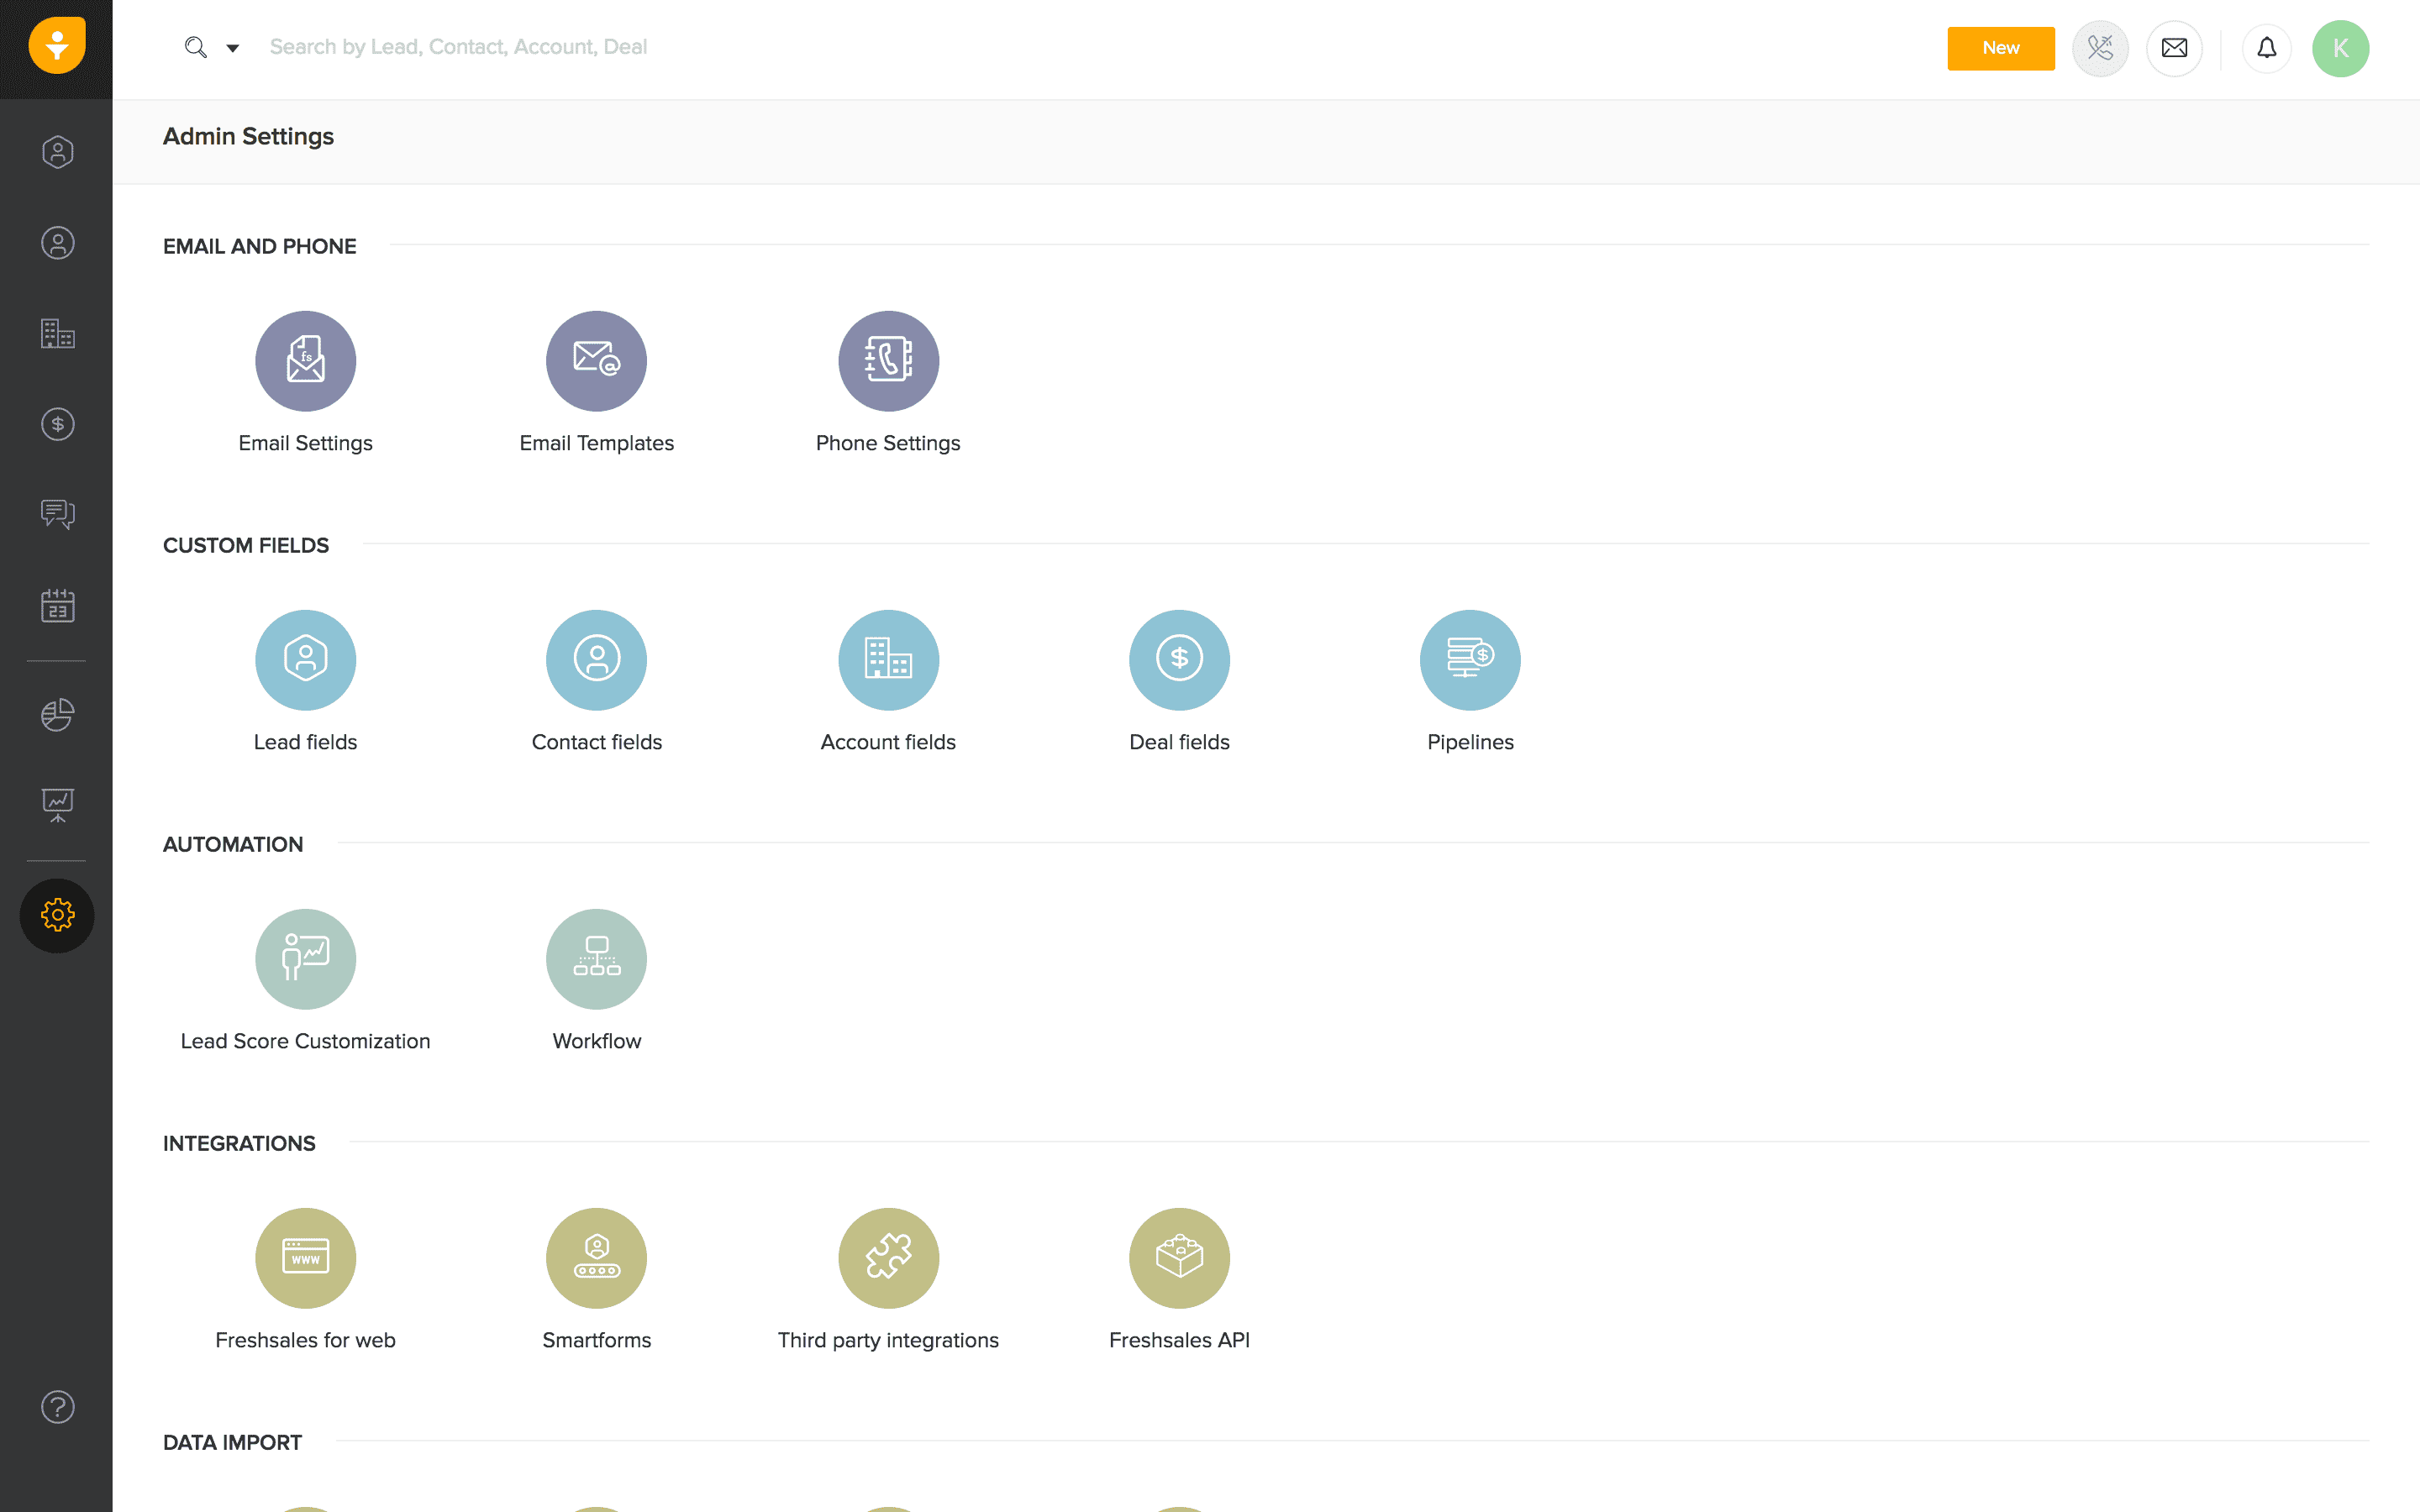Open the Deals dollar sidebar icon
Viewport: 2420px width, 1512px height.
pos(57,424)
